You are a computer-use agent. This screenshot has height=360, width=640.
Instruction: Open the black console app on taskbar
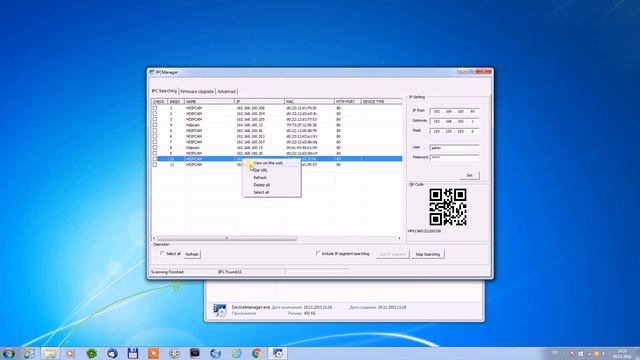tap(195, 353)
